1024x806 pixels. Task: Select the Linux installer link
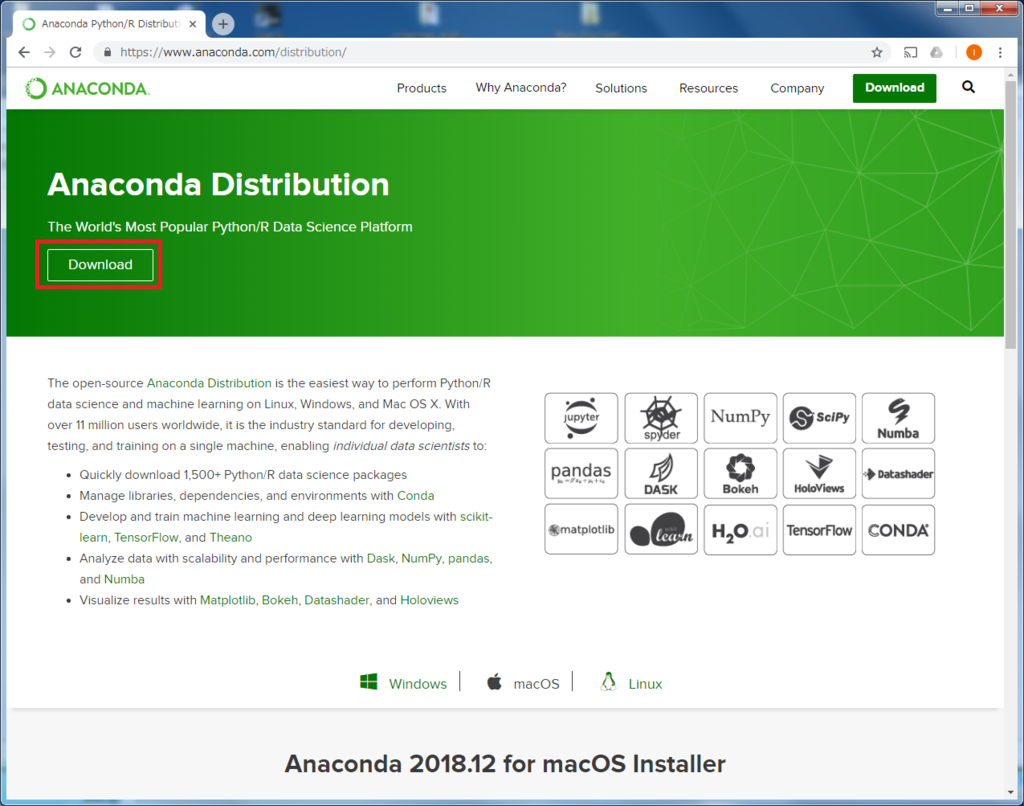pyautogui.click(x=632, y=683)
